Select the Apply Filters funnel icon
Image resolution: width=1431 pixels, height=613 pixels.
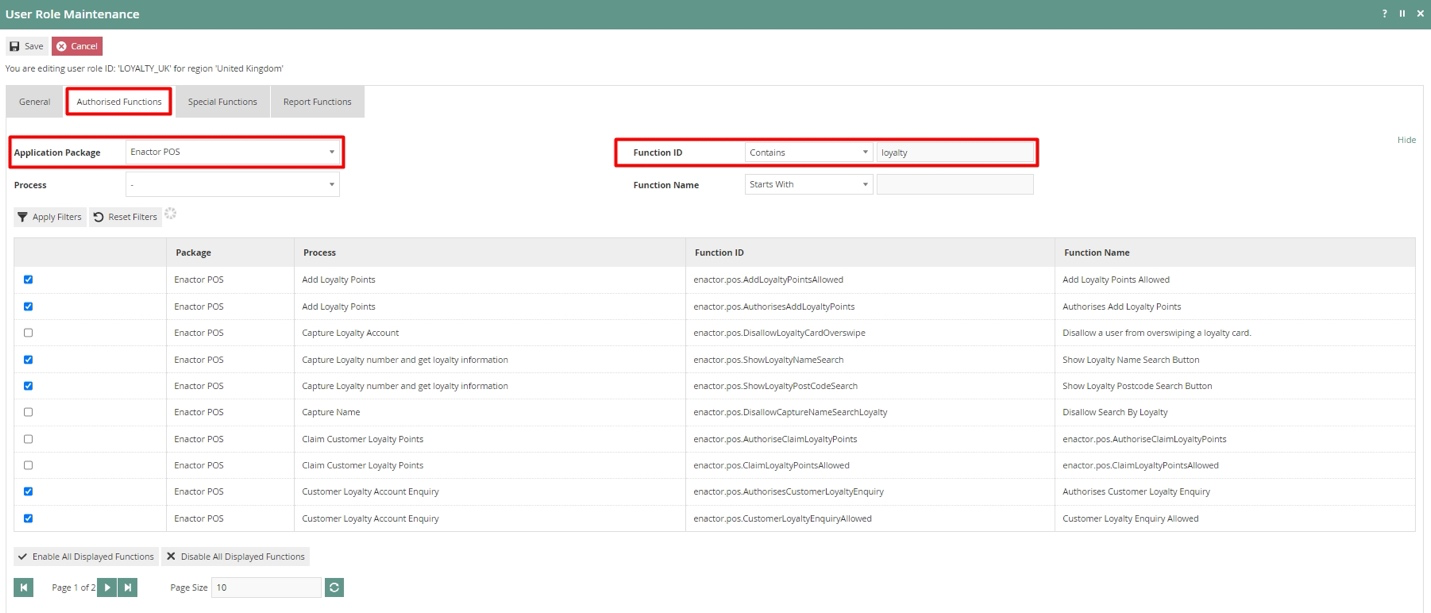point(22,216)
